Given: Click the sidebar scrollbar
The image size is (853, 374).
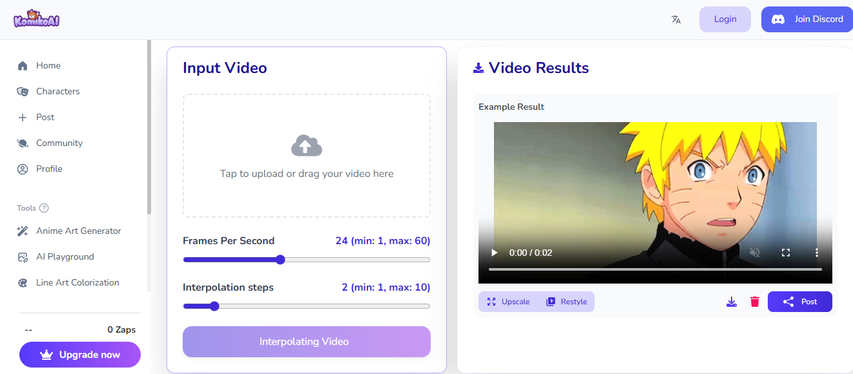Looking at the screenshot, I should tap(149, 127).
